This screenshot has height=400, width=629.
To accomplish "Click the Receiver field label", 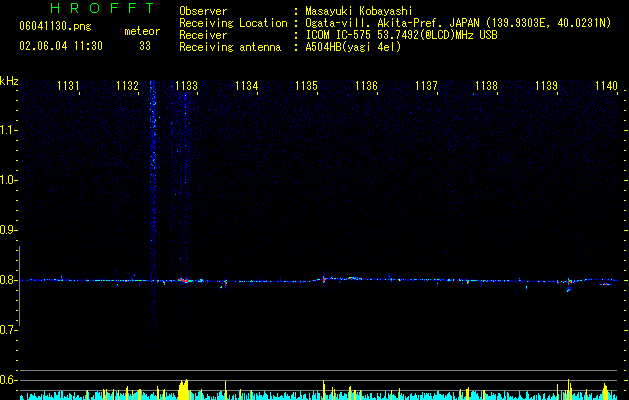I will [203, 35].
